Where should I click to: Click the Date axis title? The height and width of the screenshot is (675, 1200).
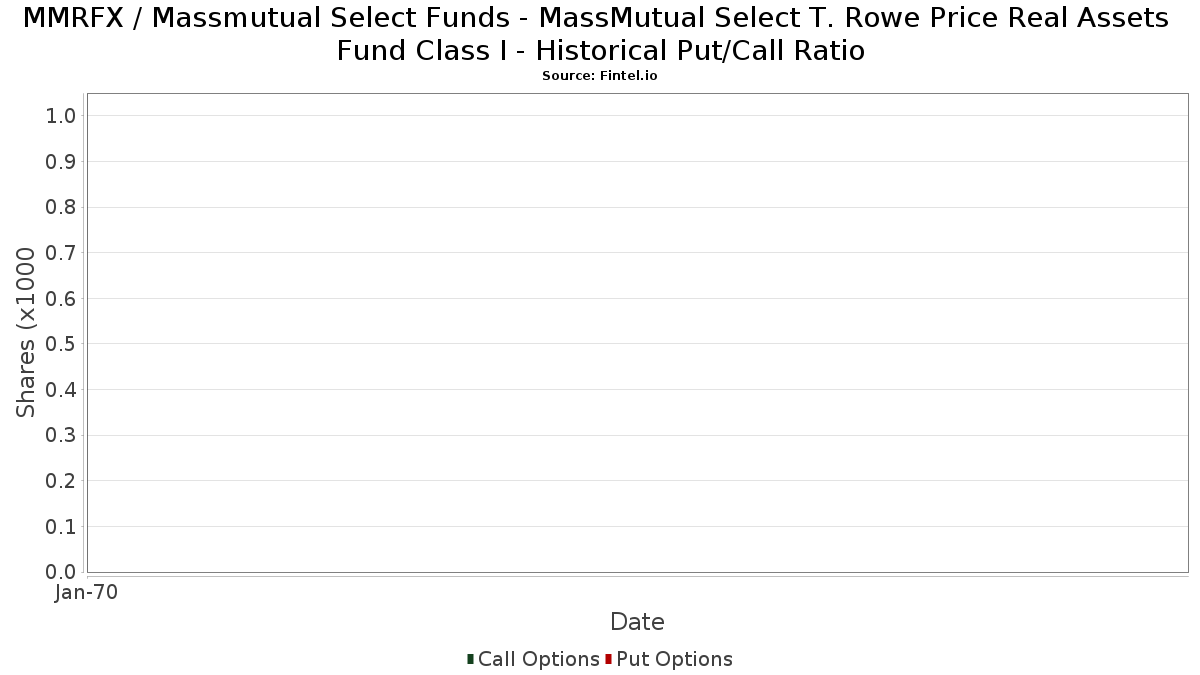[x=637, y=622]
